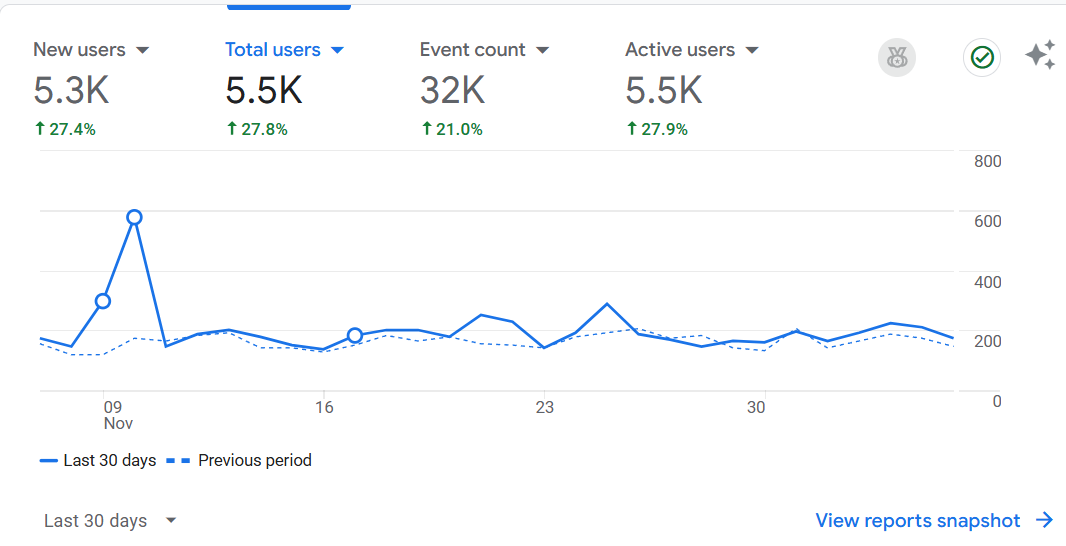The image size is (1066, 546).
Task: Click the circled data point after 16
Action: coord(354,335)
